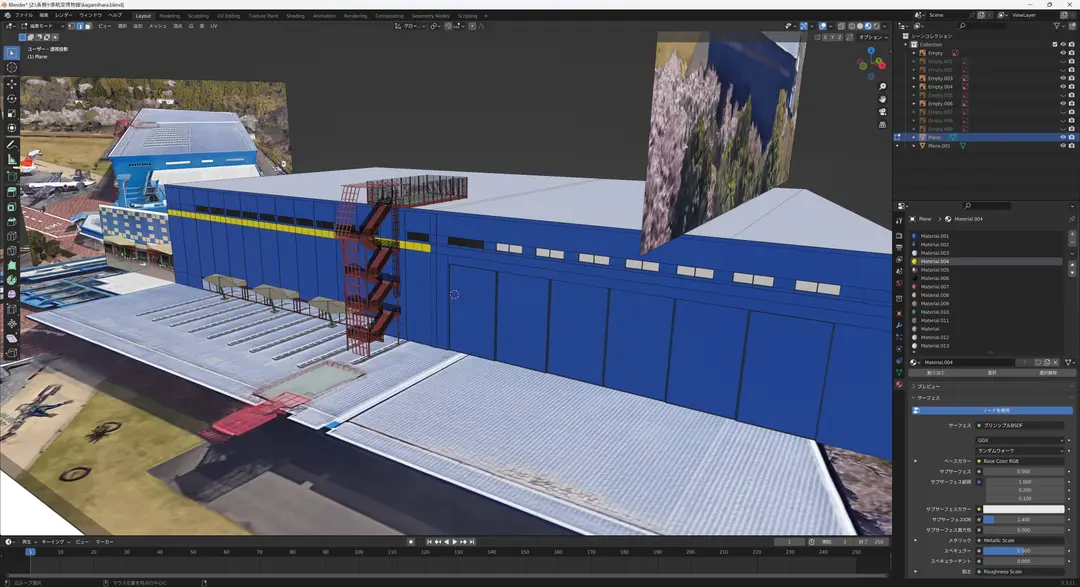The width and height of the screenshot is (1080, 587).
Task: Click subsurface color white swatch
Action: [x=1024, y=509]
